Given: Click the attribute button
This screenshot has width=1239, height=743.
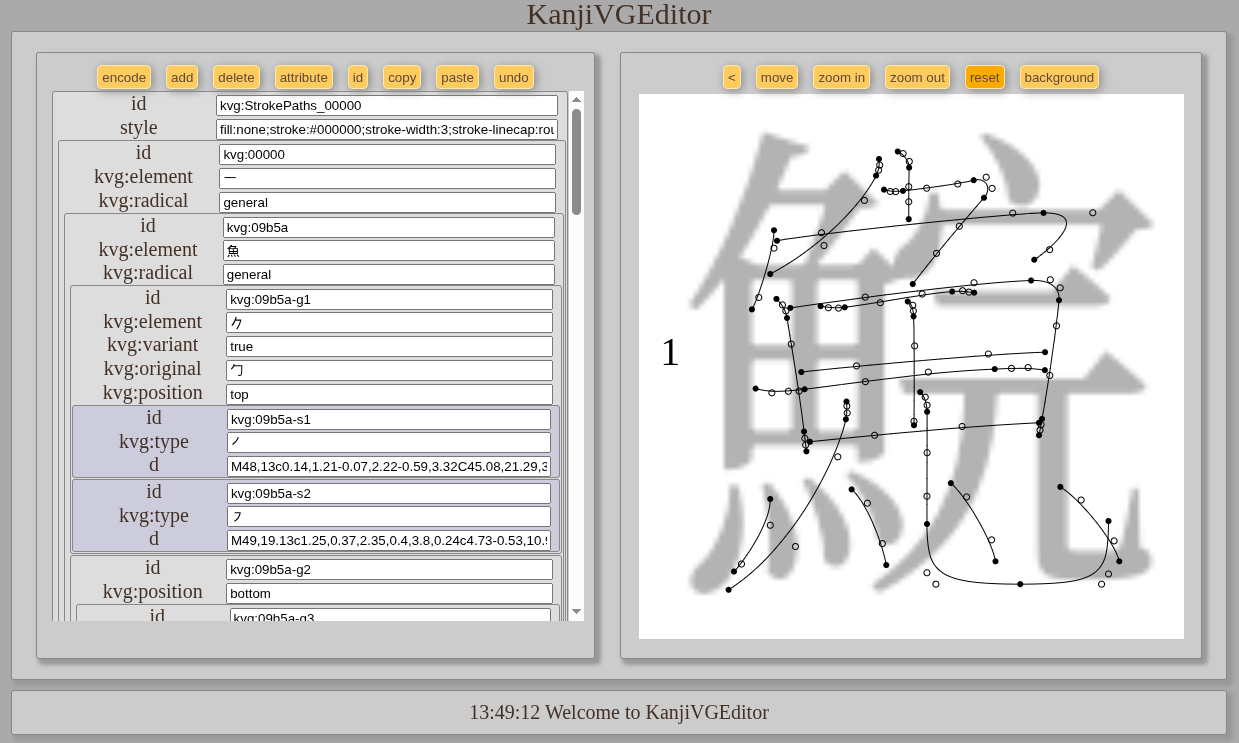Looking at the screenshot, I should [x=304, y=77].
